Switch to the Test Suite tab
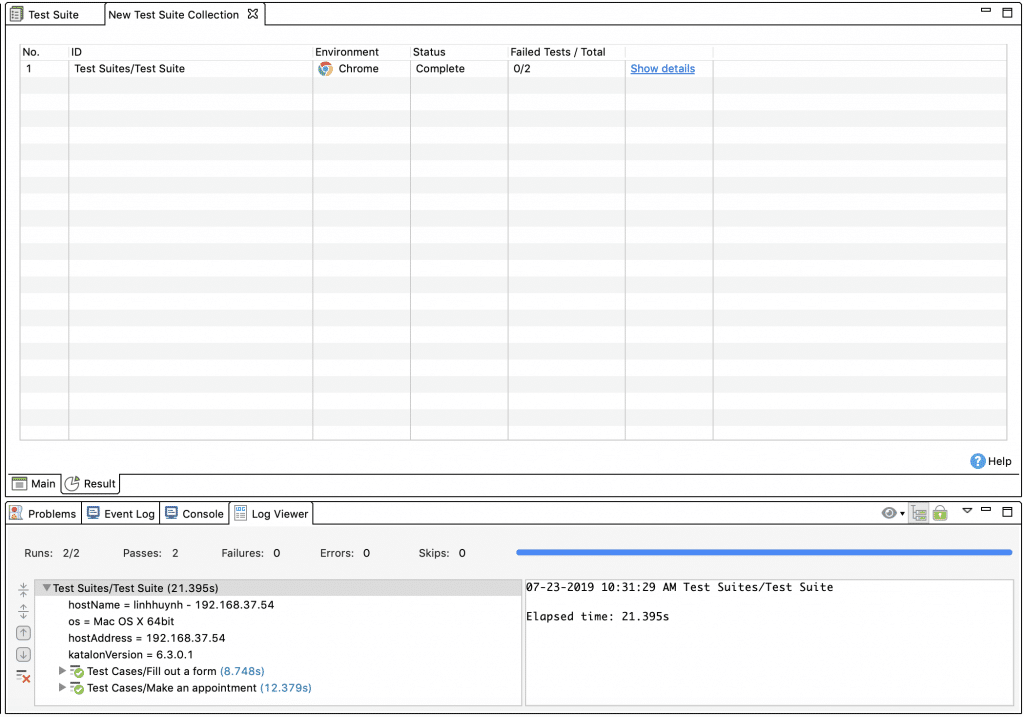The image size is (1024, 717). tap(54, 14)
